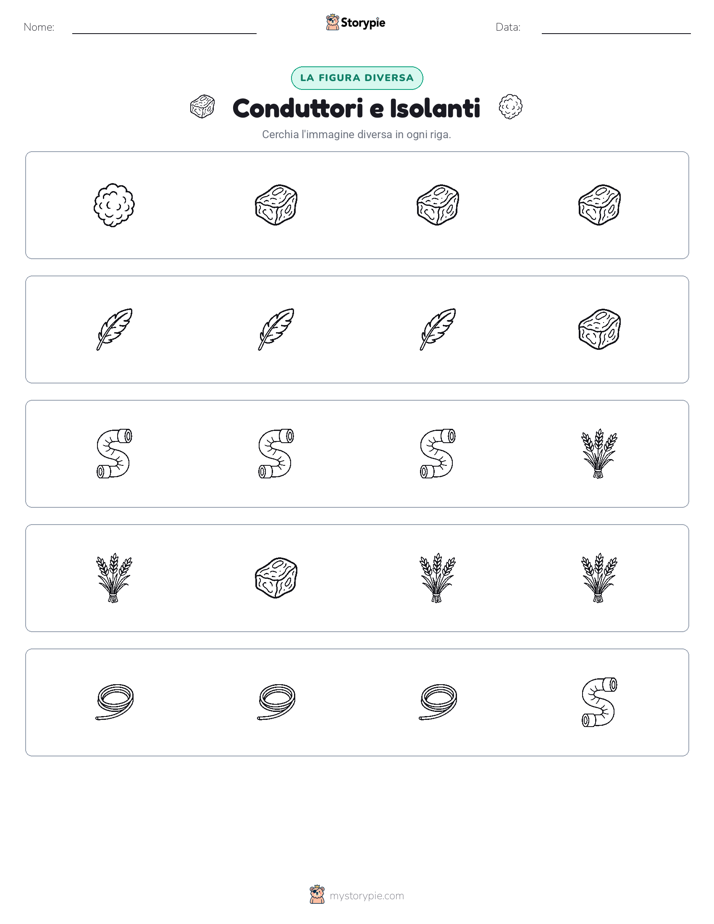Select the first S-pipe in row three
Viewport: 714px width, 924px height.
[x=114, y=453]
